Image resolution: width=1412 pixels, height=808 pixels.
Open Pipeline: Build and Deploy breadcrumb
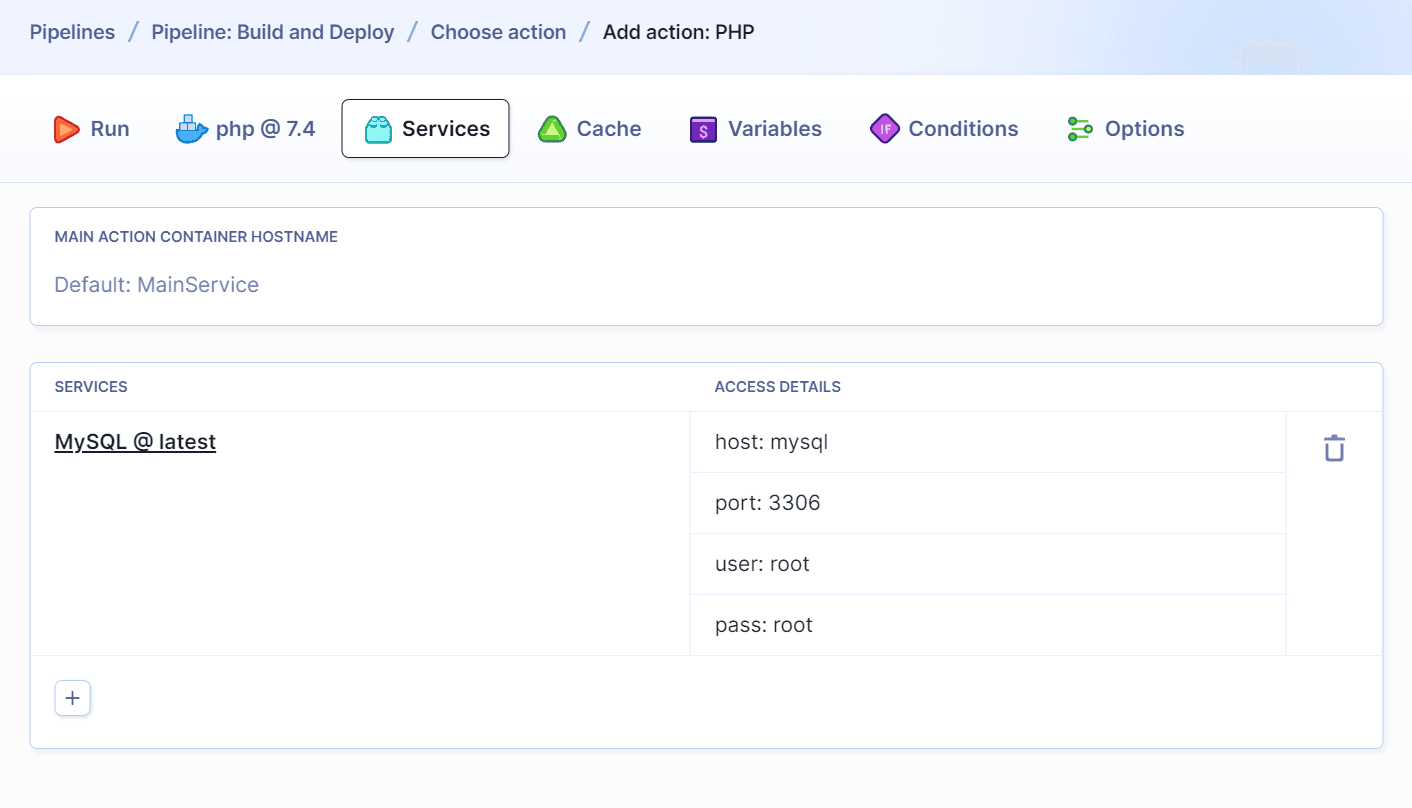[272, 31]
